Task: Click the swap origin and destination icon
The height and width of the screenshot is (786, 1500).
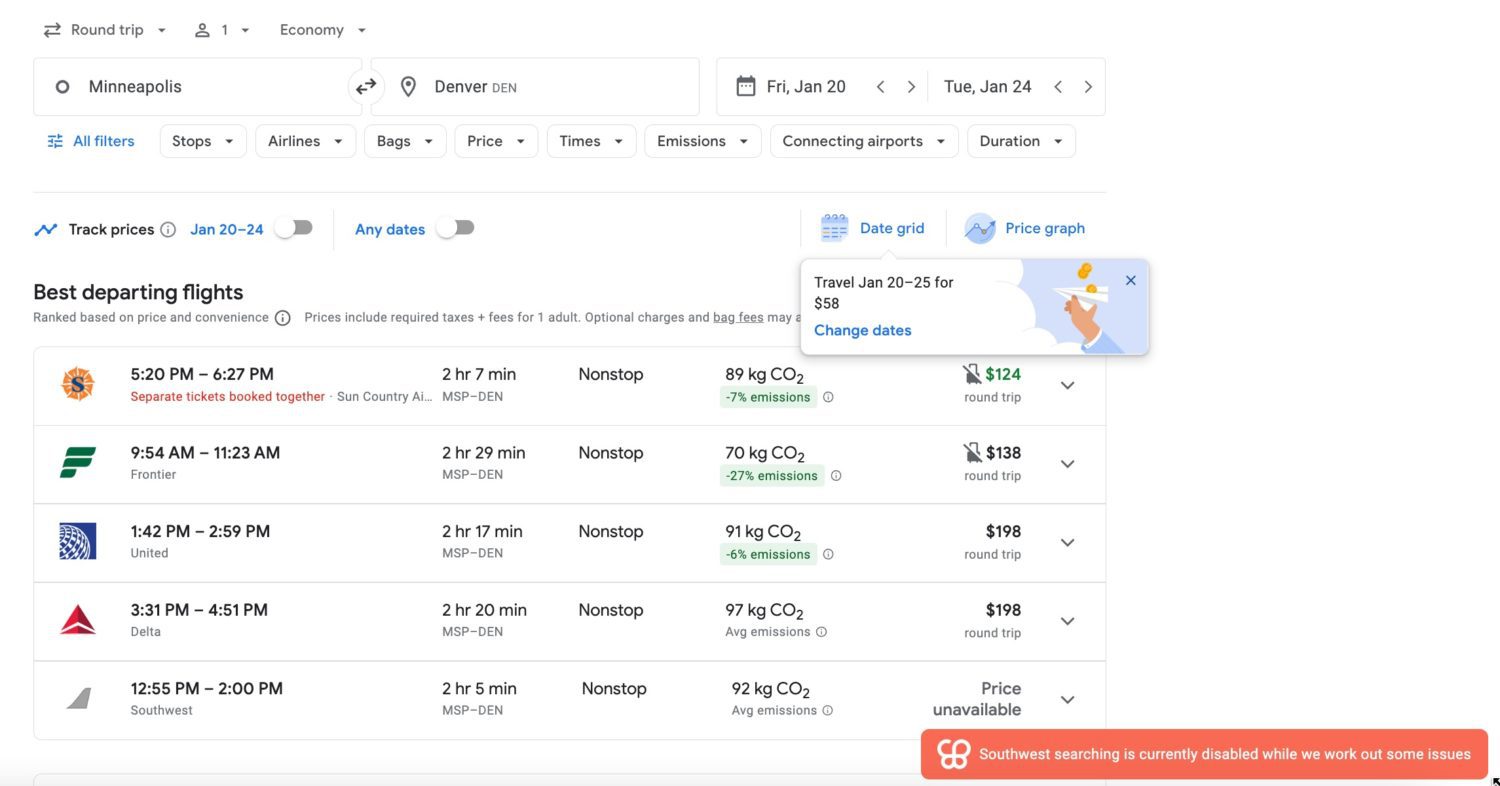Action: coord(366,87)
